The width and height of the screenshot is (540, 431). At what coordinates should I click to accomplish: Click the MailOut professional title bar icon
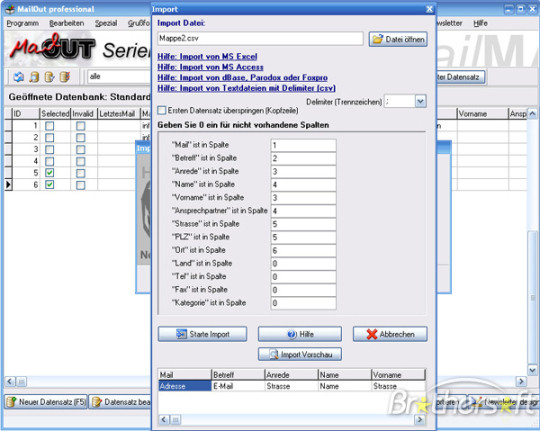(10, 9)
